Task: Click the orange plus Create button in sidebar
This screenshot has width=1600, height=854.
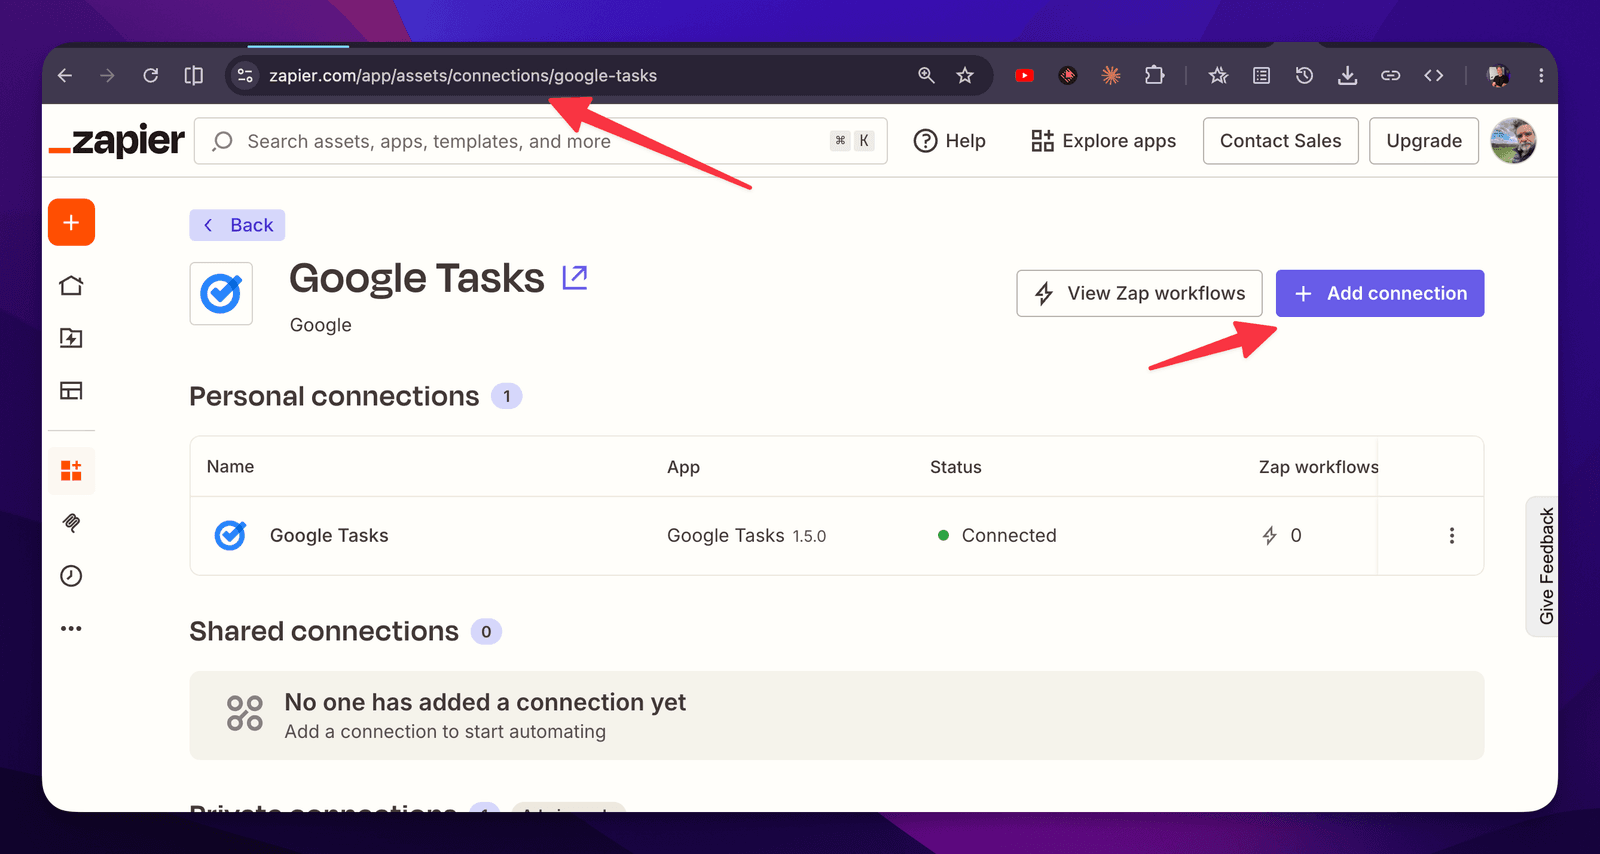Action: tap(71, 222)
